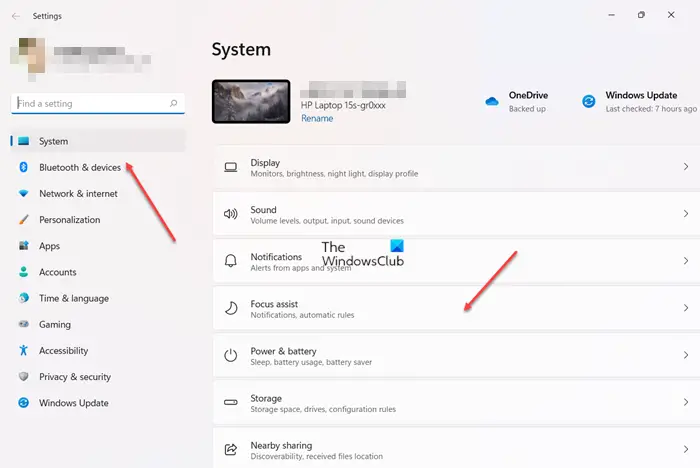Expand the Display row chevron
This screenshot has height=468, width=700.
click(x=686, y=167)
